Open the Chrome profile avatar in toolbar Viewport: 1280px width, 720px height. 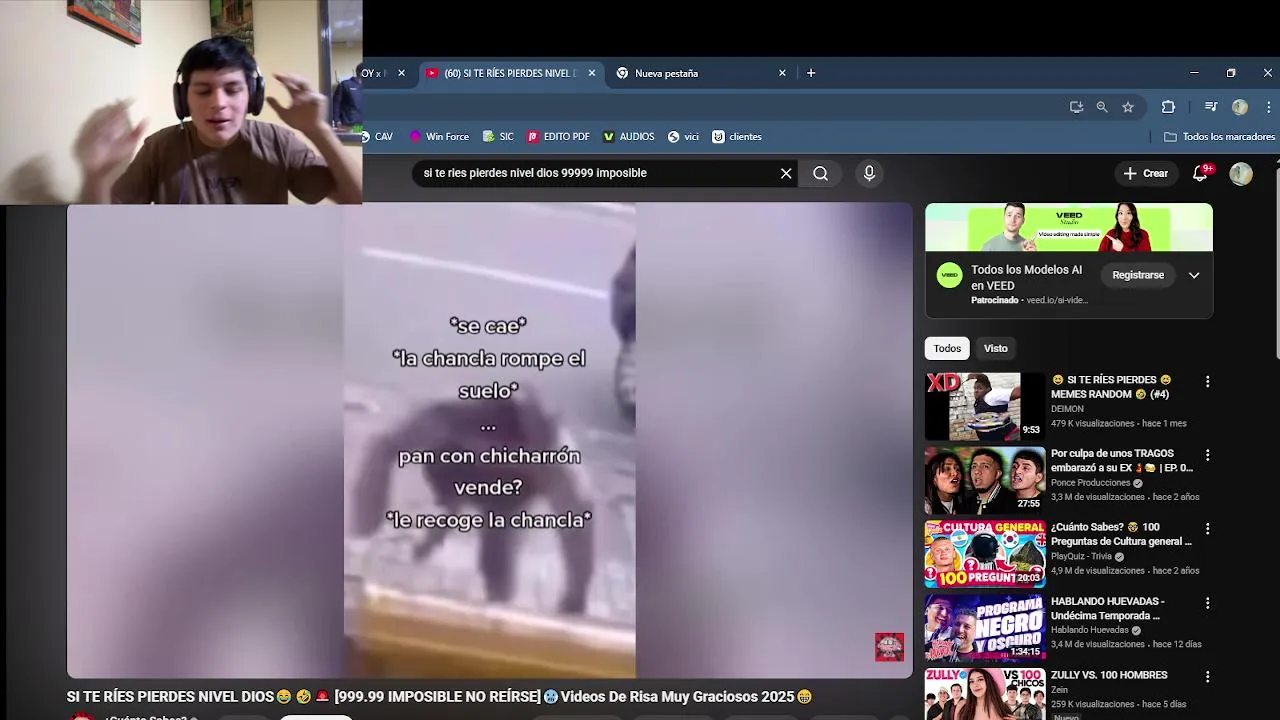[1240, 107]
